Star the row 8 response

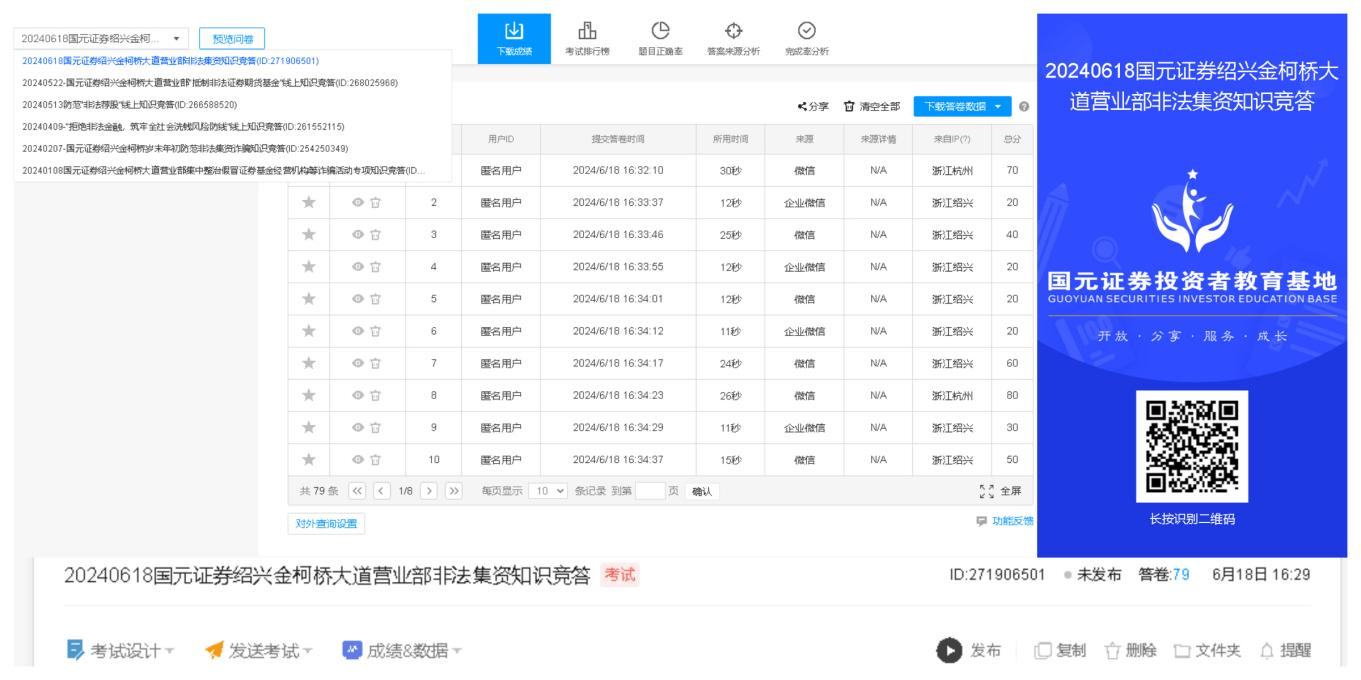[x=309, y=395]
